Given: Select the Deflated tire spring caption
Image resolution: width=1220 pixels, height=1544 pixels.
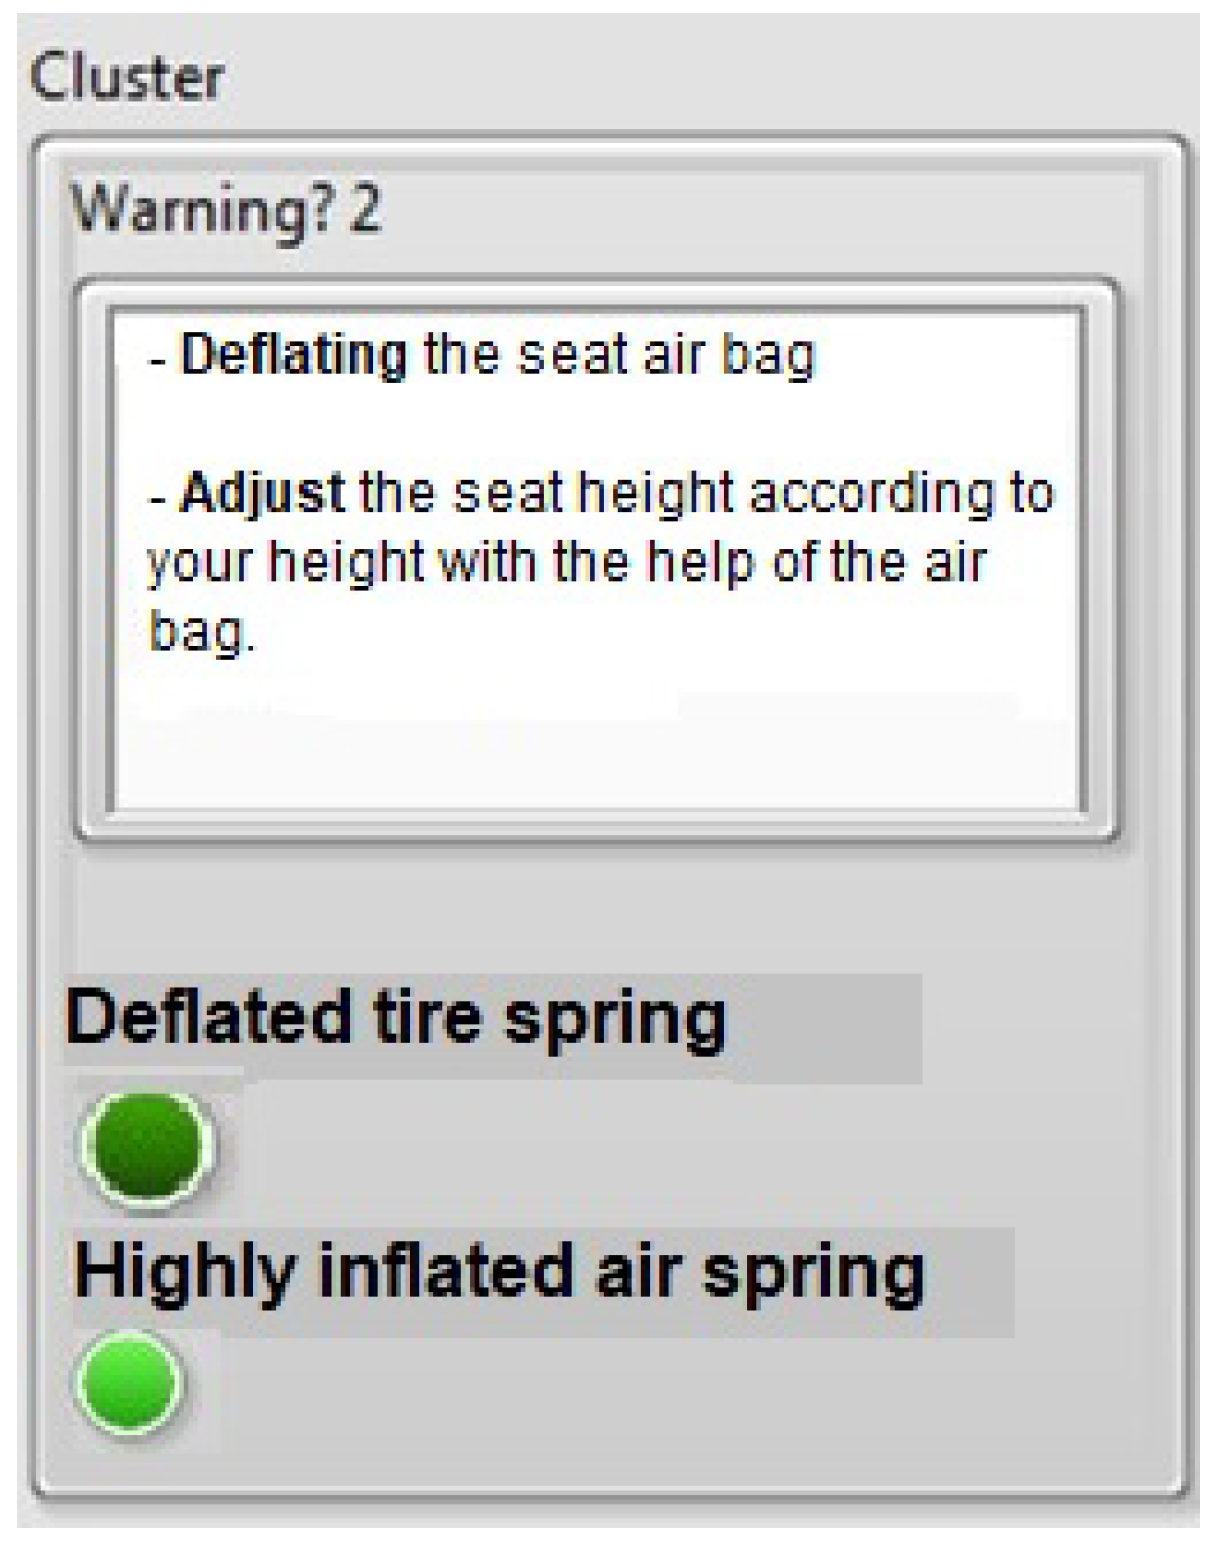Looking at the screenshot, I should [x=395, y=1019].
